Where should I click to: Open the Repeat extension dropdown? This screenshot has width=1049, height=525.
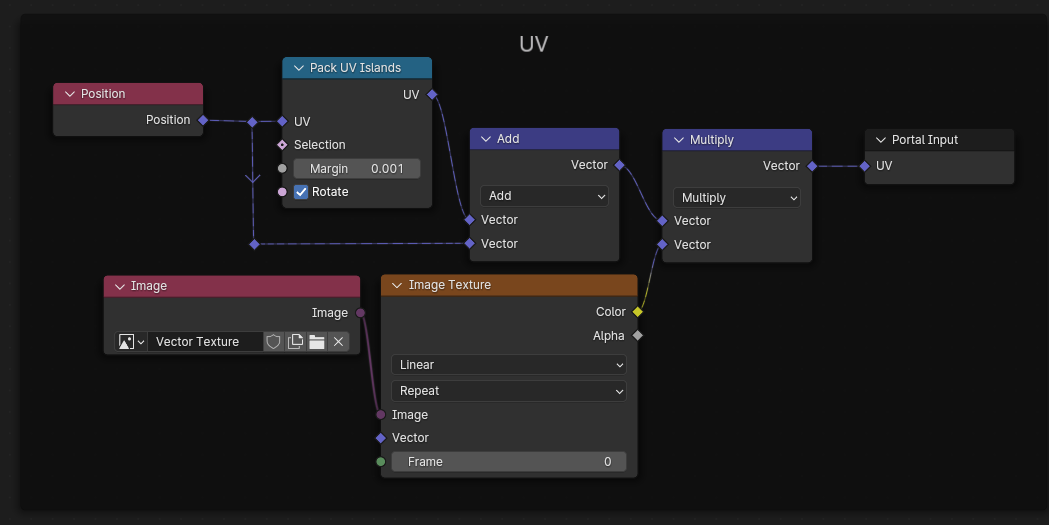coord(508,391)
